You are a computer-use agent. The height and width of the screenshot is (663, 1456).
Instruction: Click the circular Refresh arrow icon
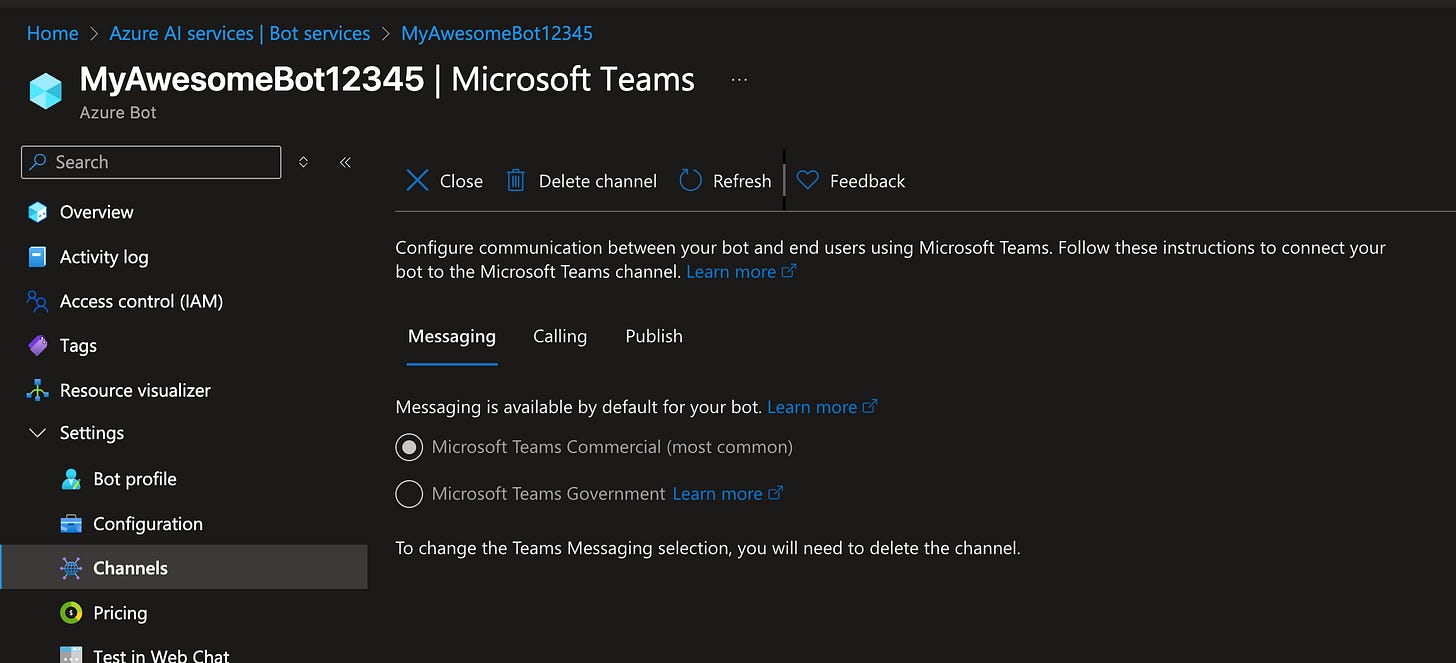[x=690, y=180]
